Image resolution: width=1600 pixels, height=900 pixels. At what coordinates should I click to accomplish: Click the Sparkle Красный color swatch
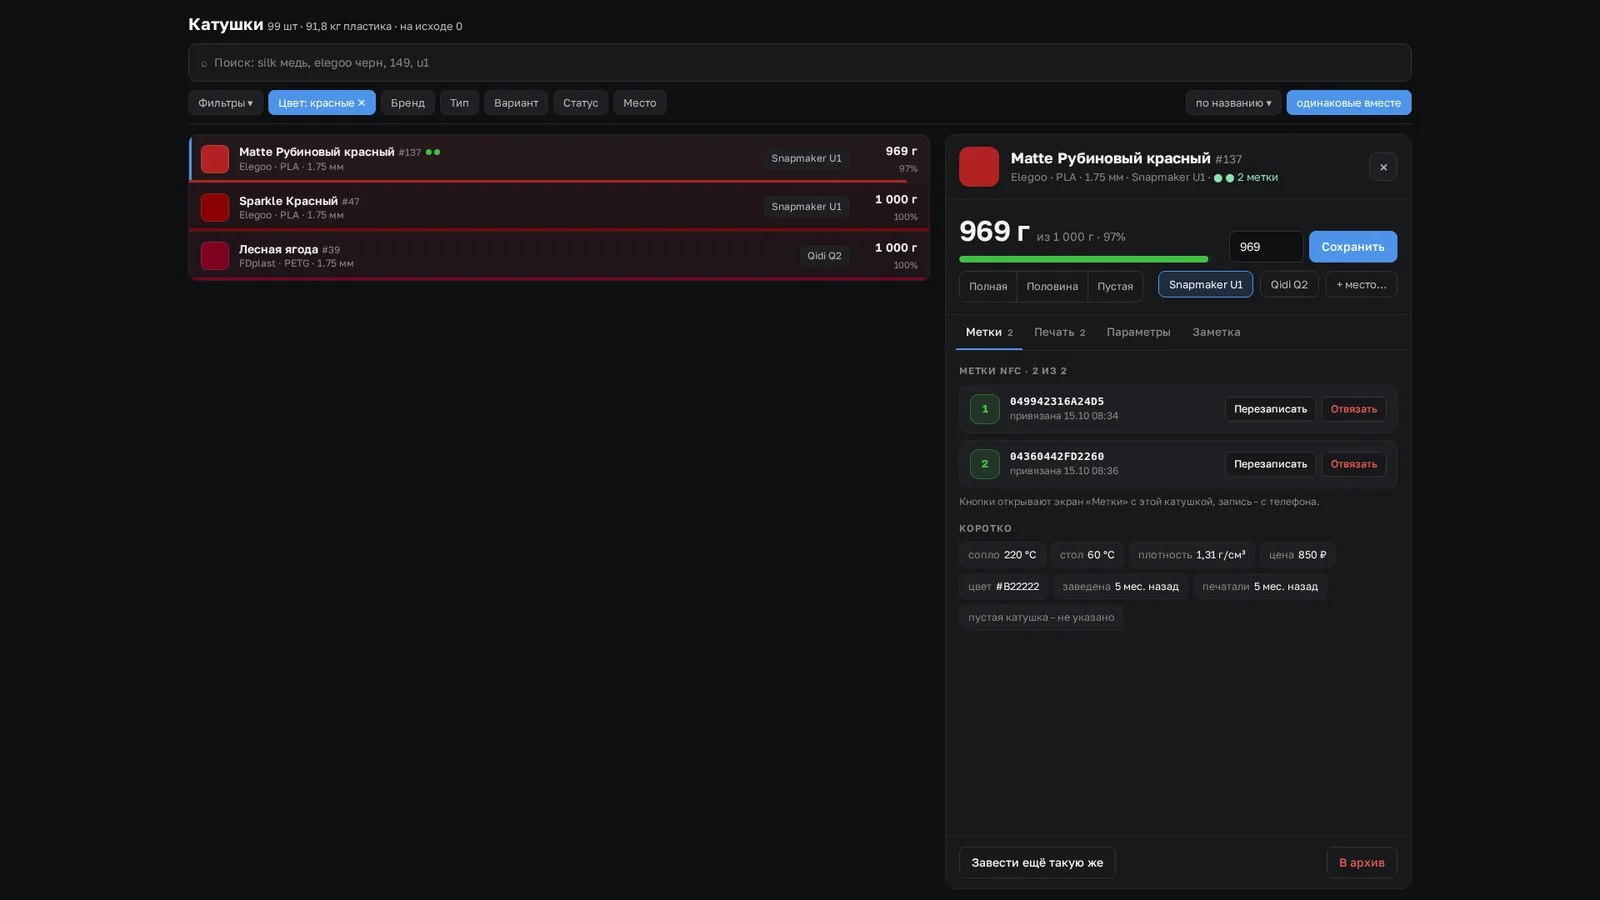click(x=215, y=207)
